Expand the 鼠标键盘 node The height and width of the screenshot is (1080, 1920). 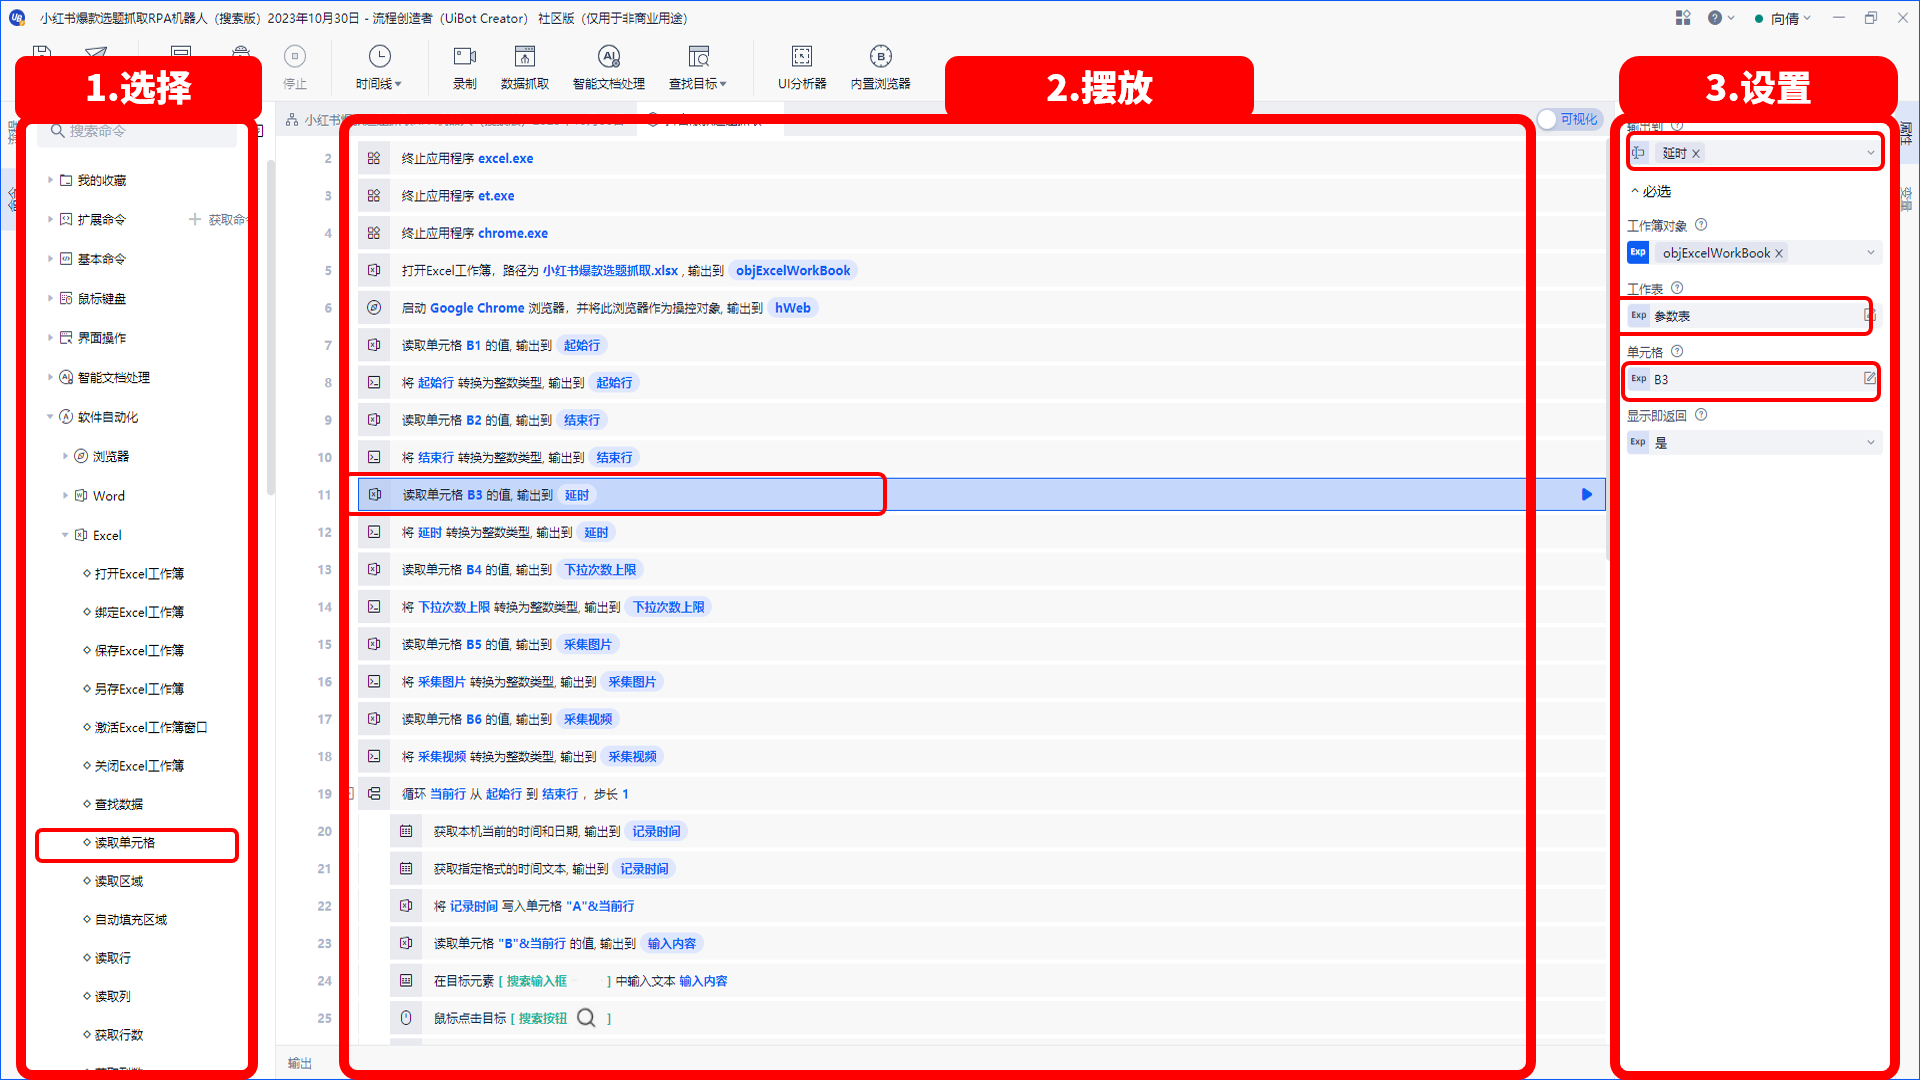(50, 298)
